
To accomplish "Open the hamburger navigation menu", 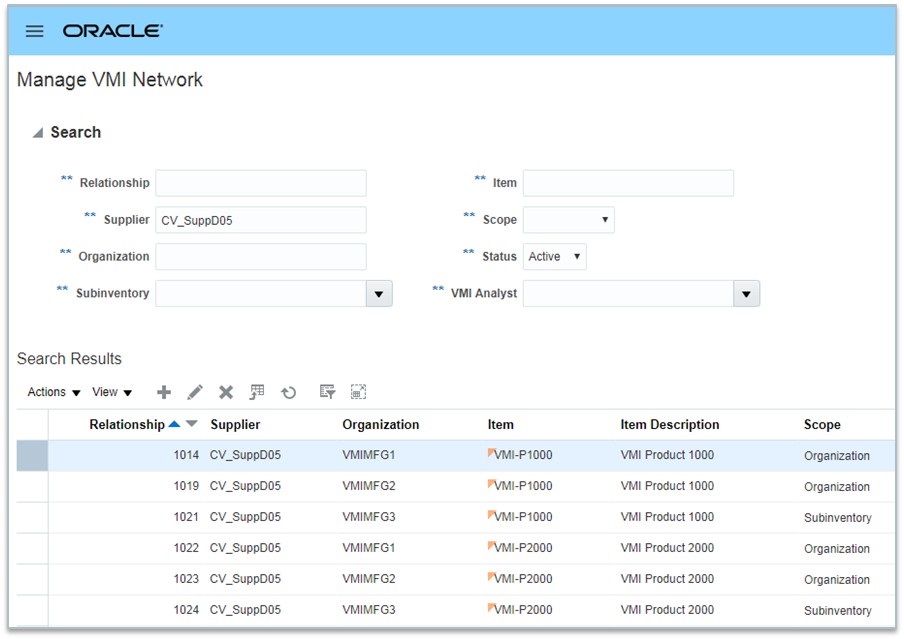I will coord(35,31).
